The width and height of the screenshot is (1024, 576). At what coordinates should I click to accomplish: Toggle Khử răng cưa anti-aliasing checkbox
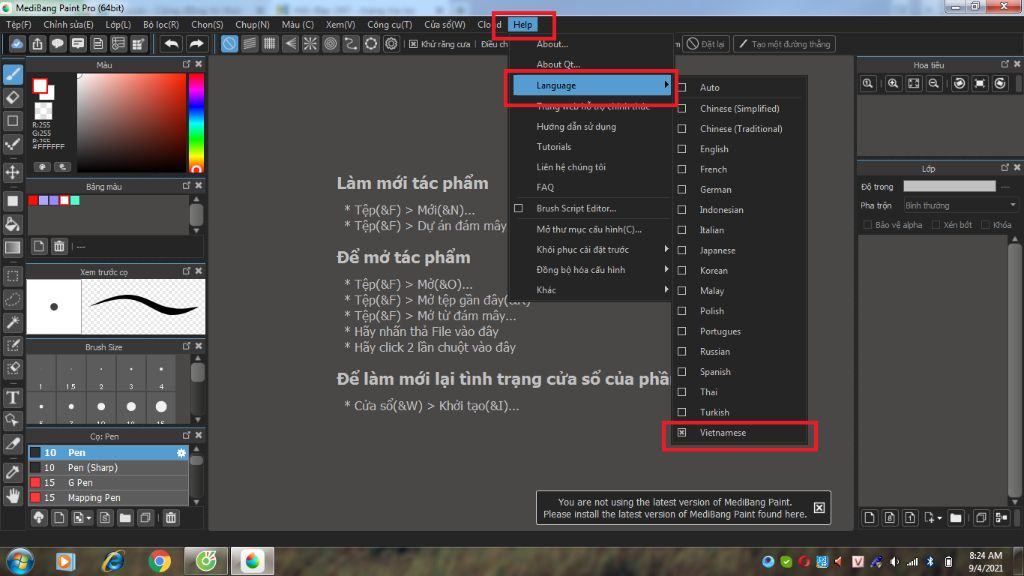pos(413,44)
